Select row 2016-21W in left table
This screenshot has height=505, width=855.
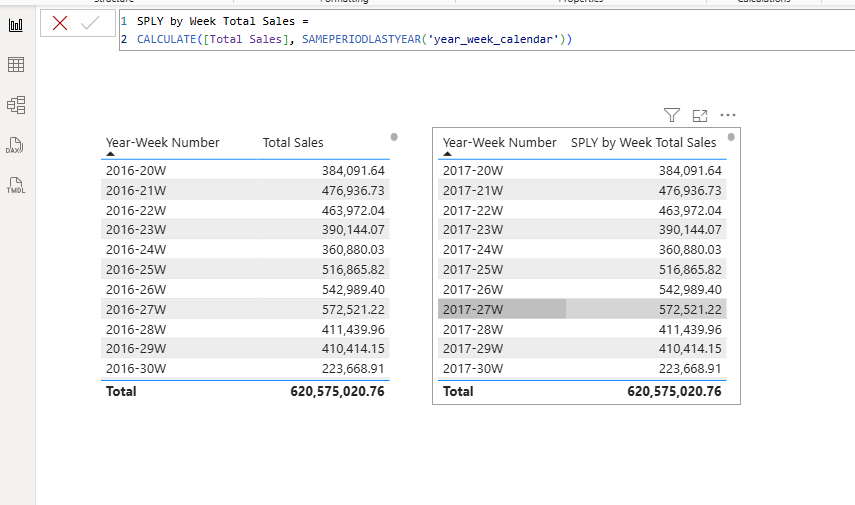coord(245,190)
